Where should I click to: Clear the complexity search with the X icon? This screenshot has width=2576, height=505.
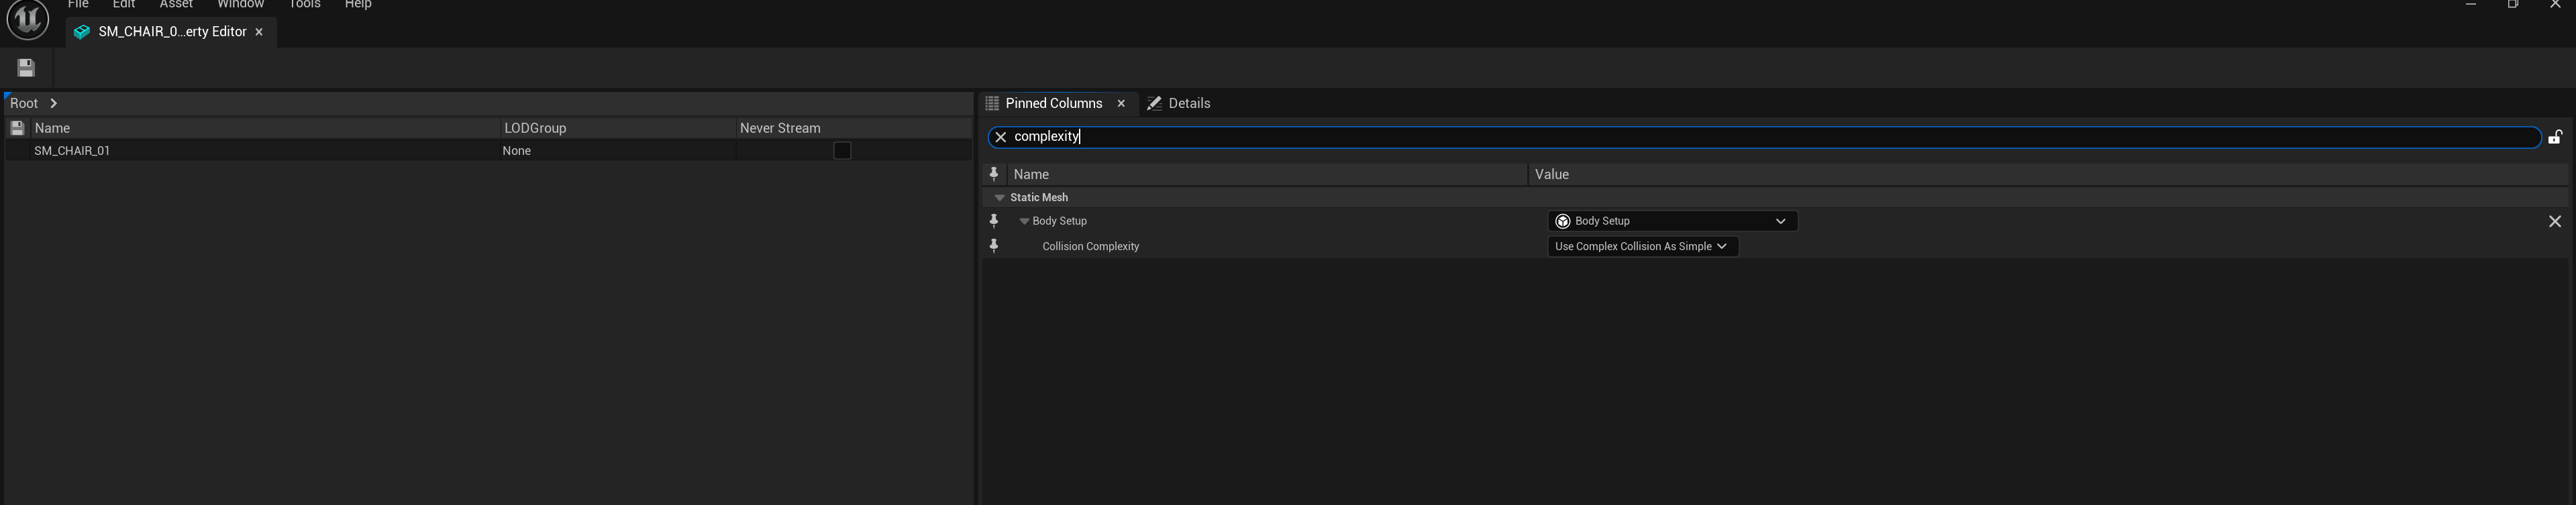tap(1000, 137)
